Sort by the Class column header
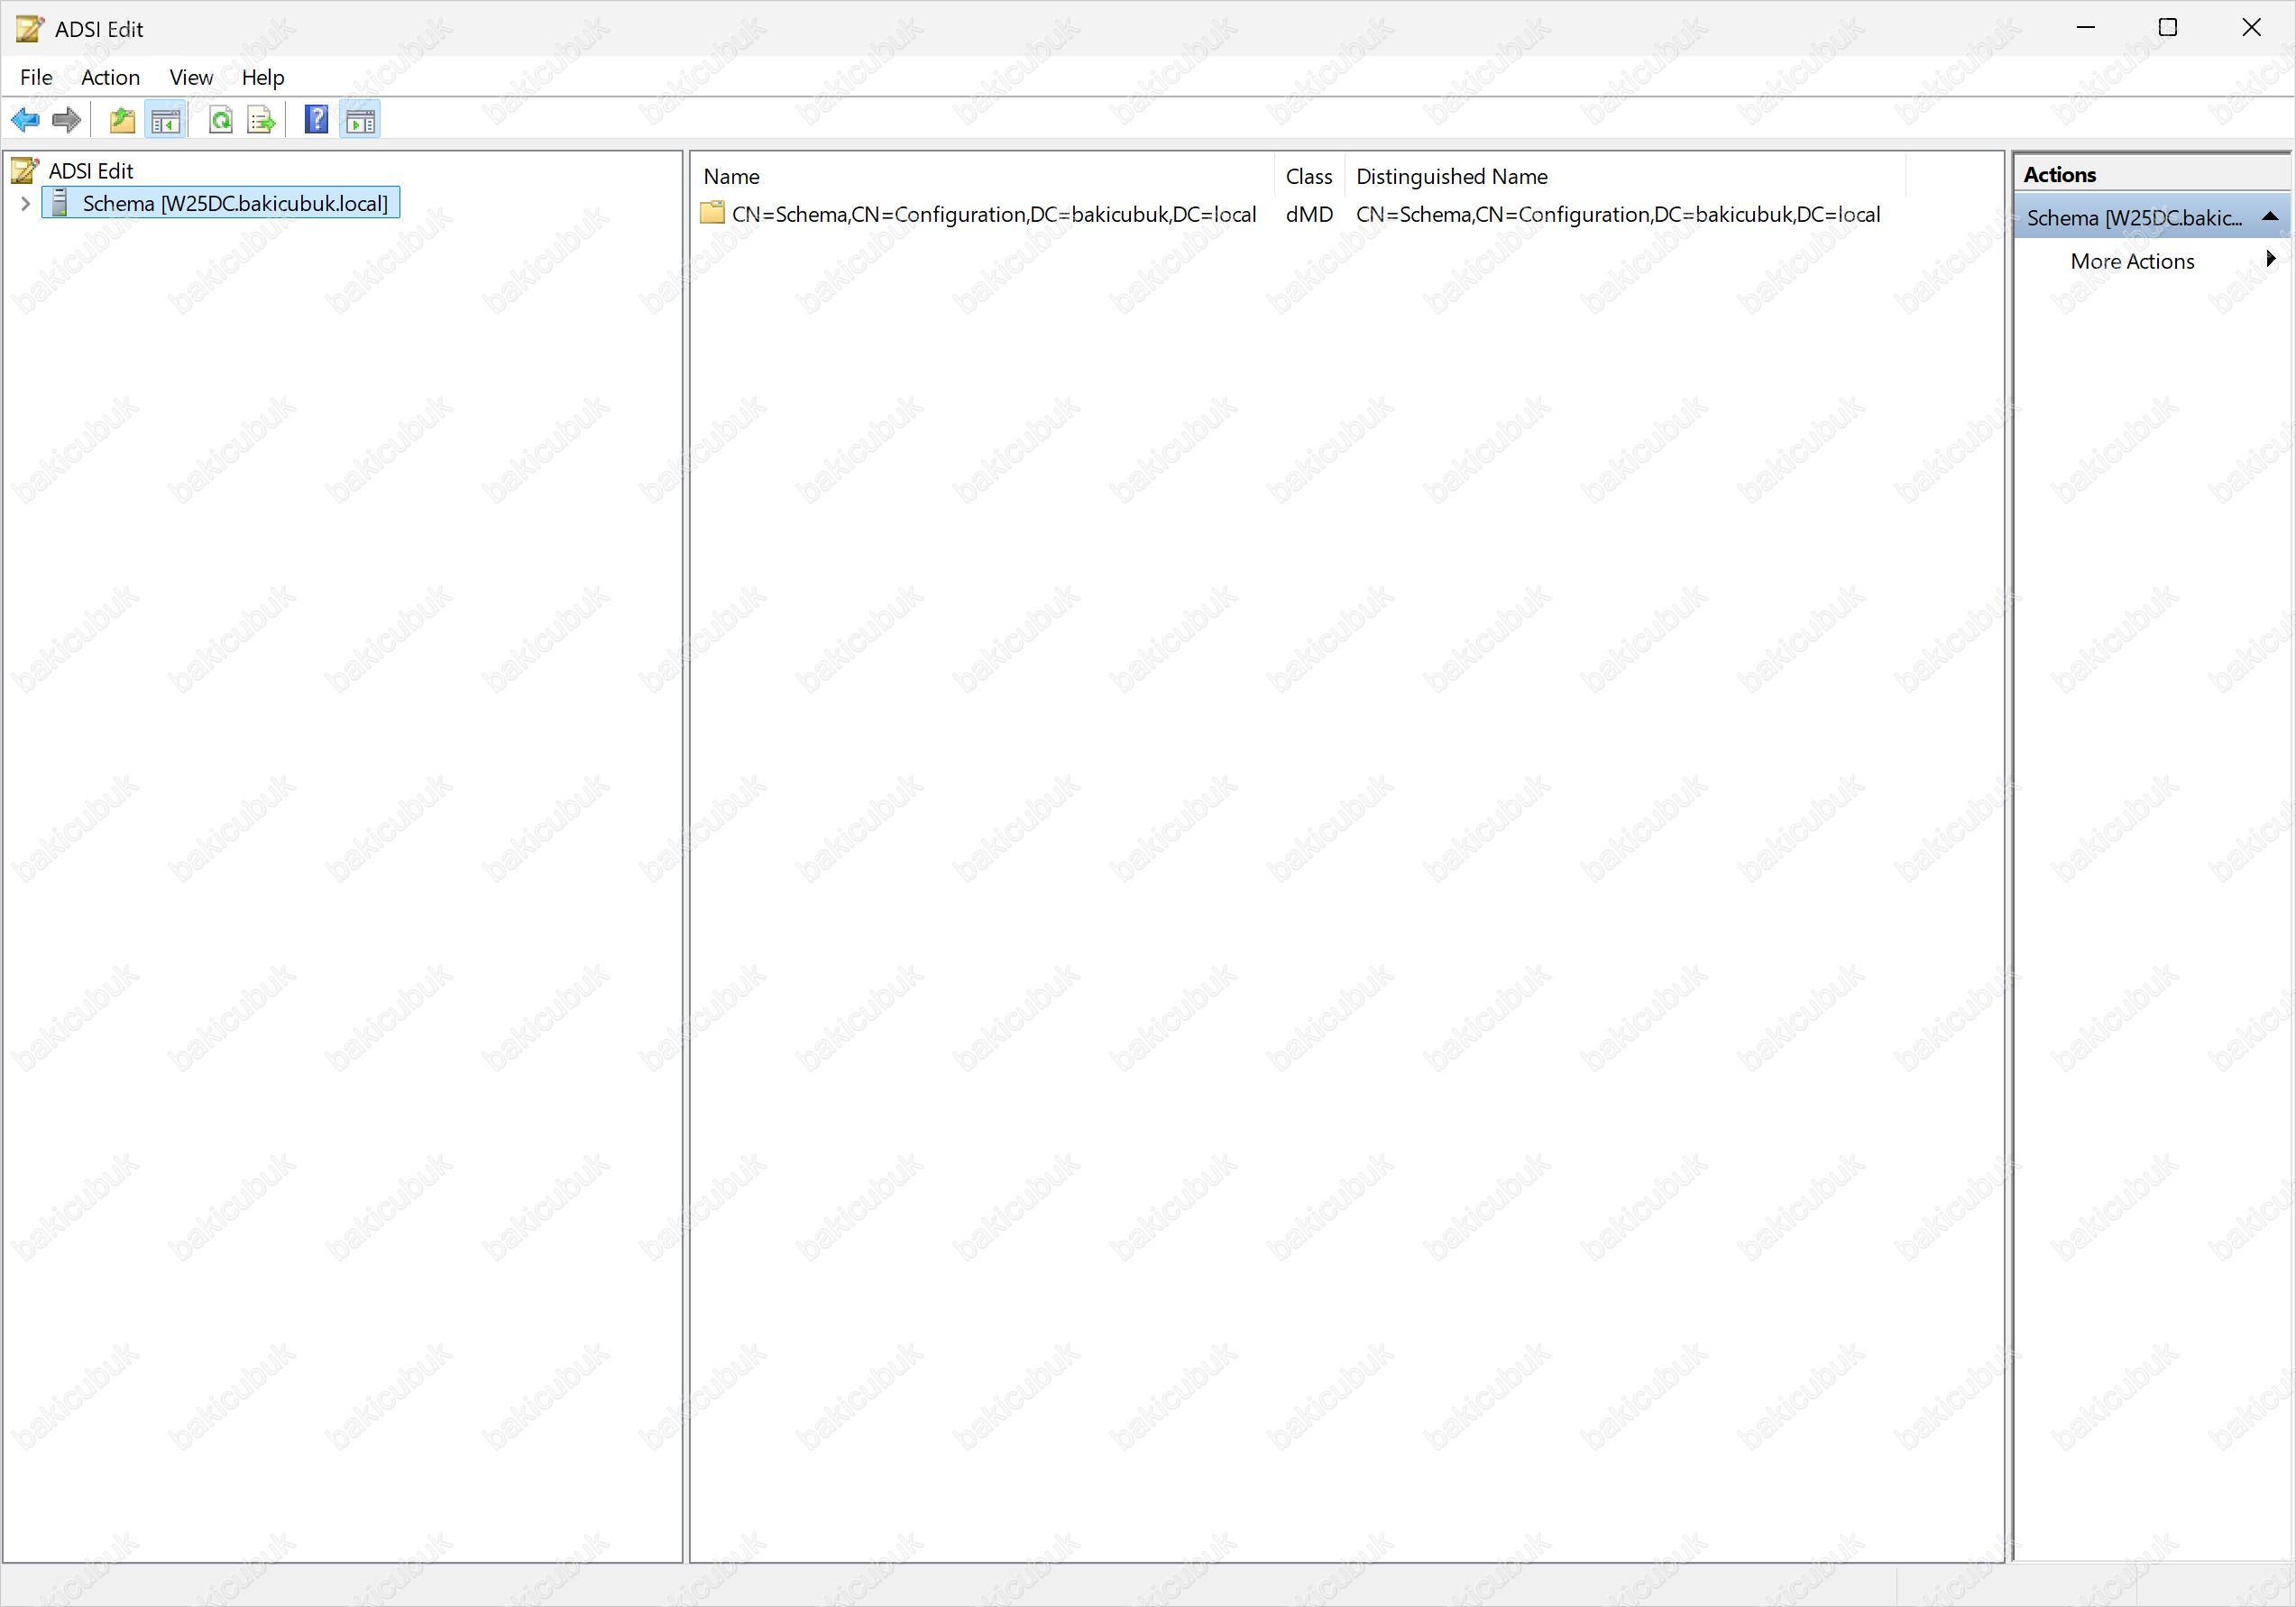 click(1309, 176)
